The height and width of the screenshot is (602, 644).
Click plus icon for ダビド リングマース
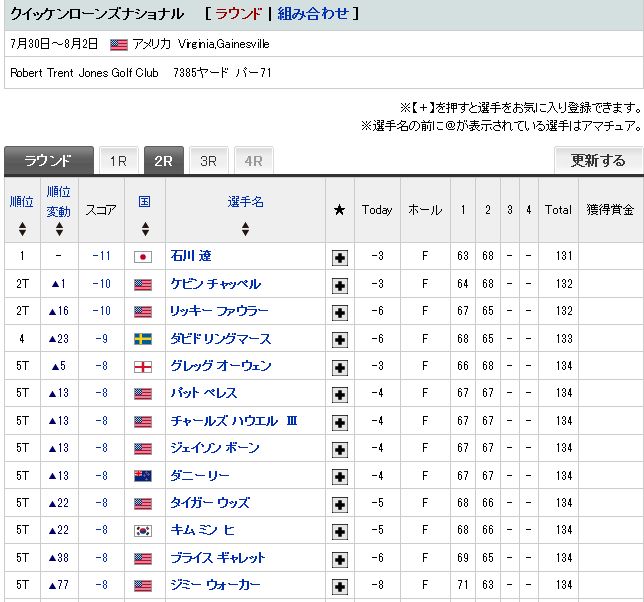[340, 340]
